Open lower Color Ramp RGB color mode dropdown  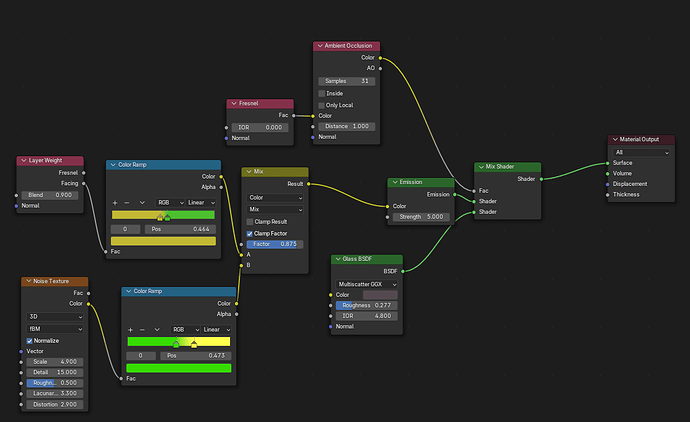[x=186, y=330]
